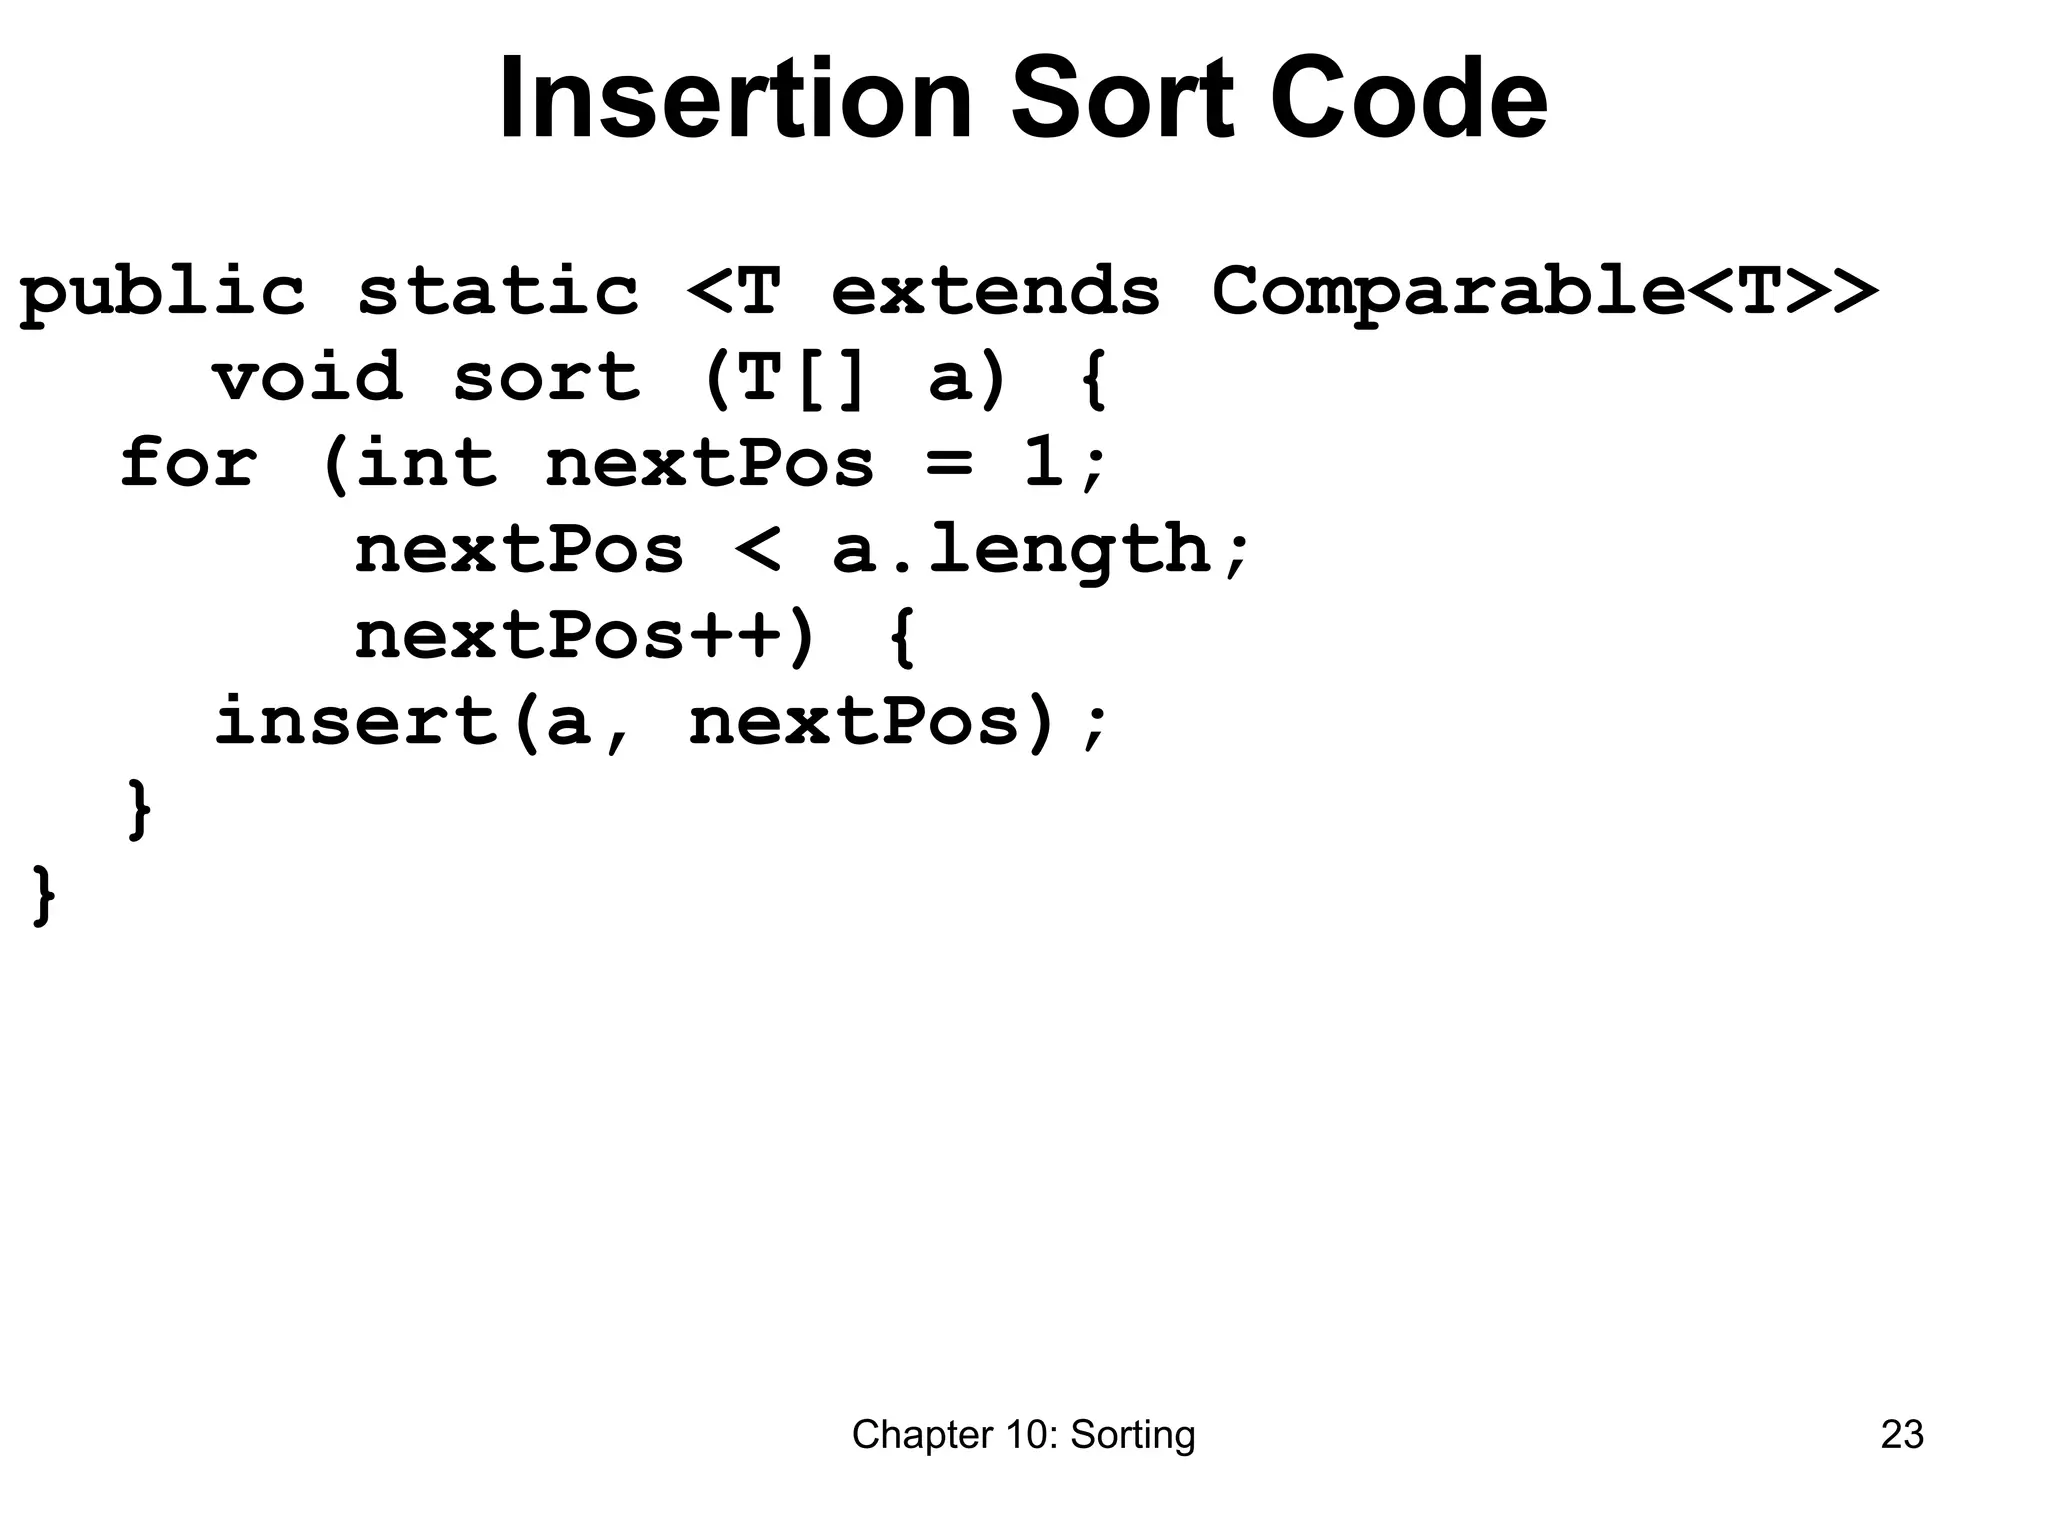Click the word 'void' in the code

coord(307,378)
